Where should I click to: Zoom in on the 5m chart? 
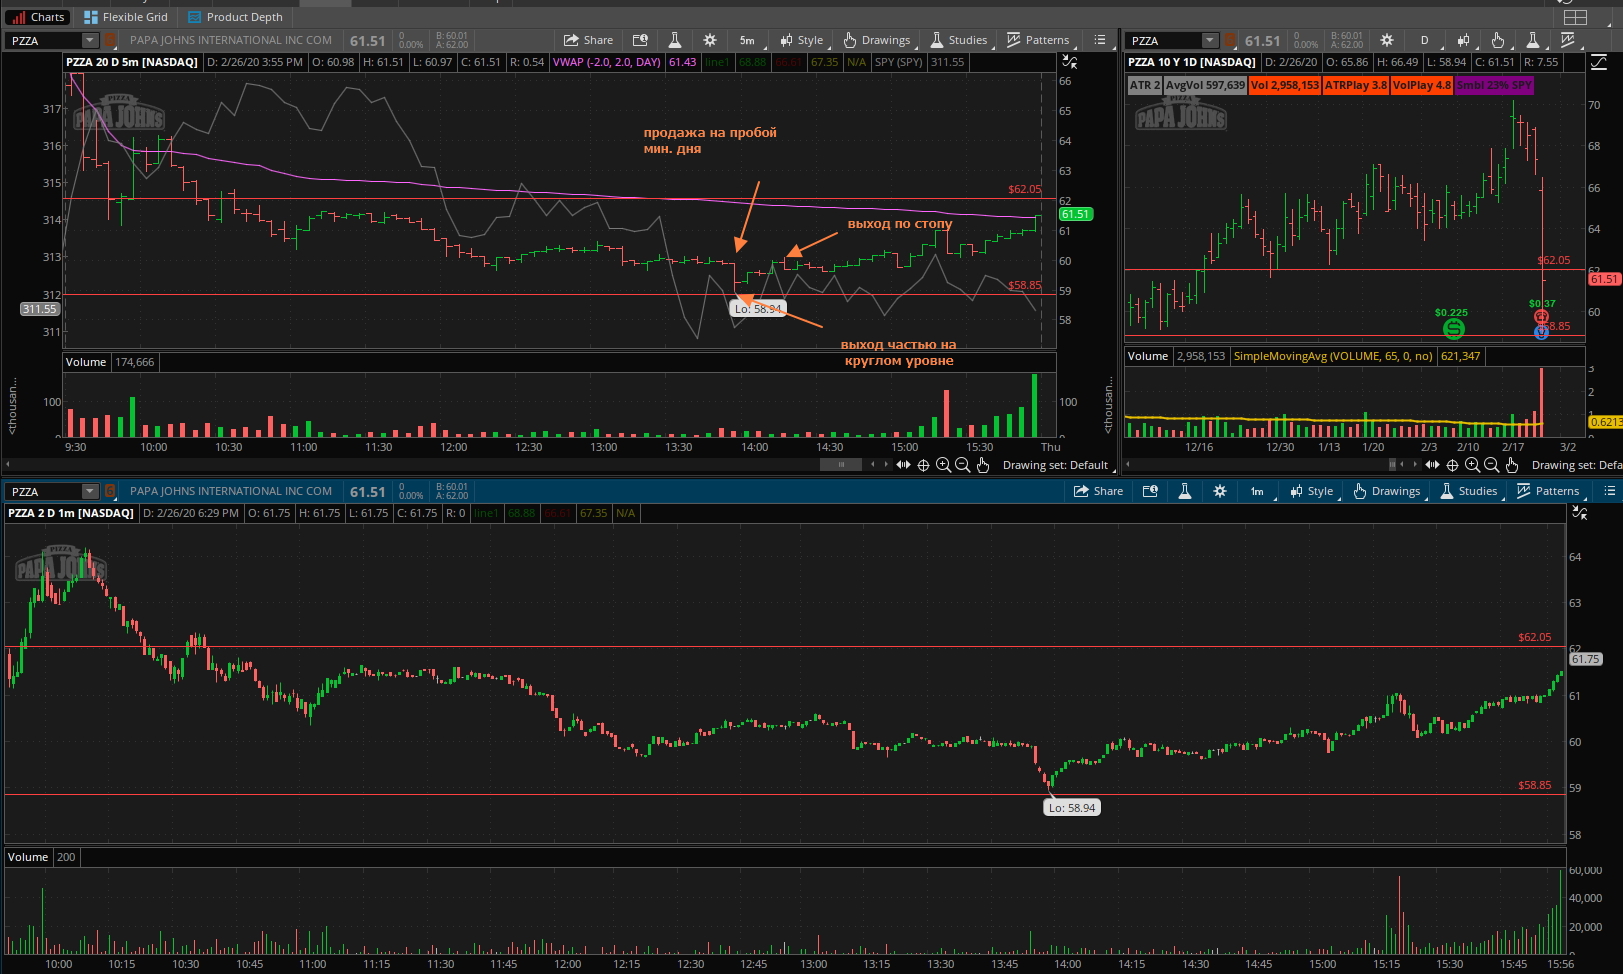[x=943, y=465]
